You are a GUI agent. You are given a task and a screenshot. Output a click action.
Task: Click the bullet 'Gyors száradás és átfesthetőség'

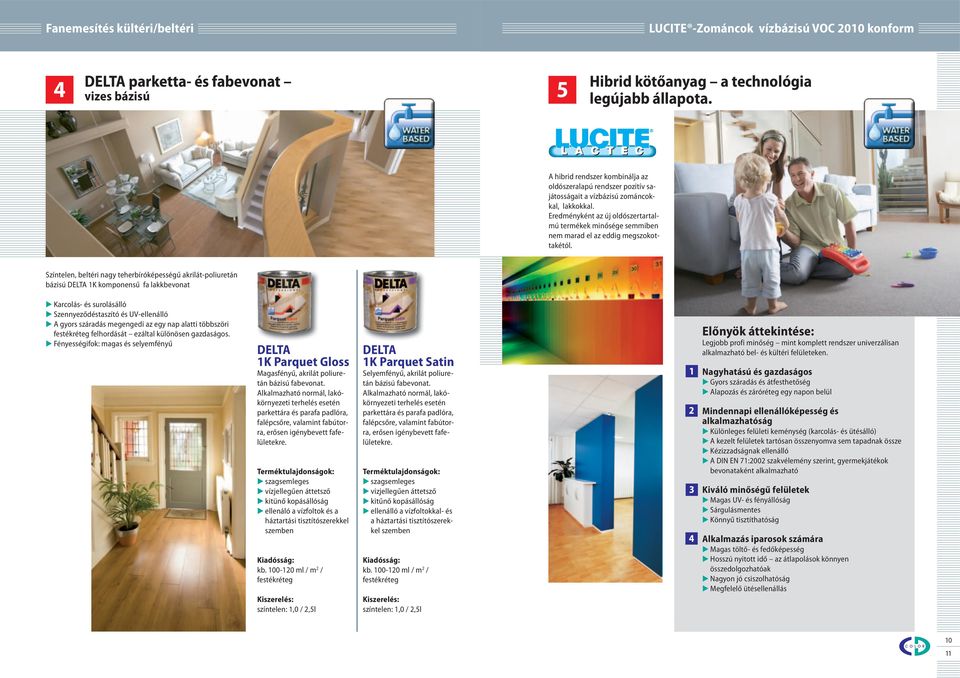(760, 382)
